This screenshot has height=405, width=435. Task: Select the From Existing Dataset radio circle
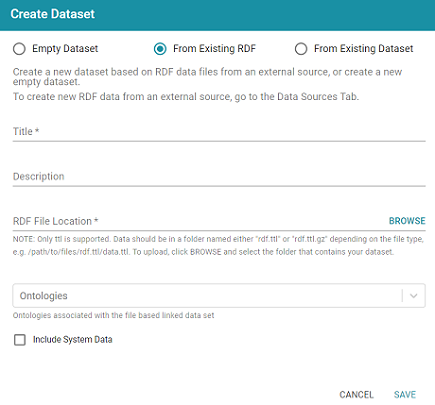pos(301,49)
